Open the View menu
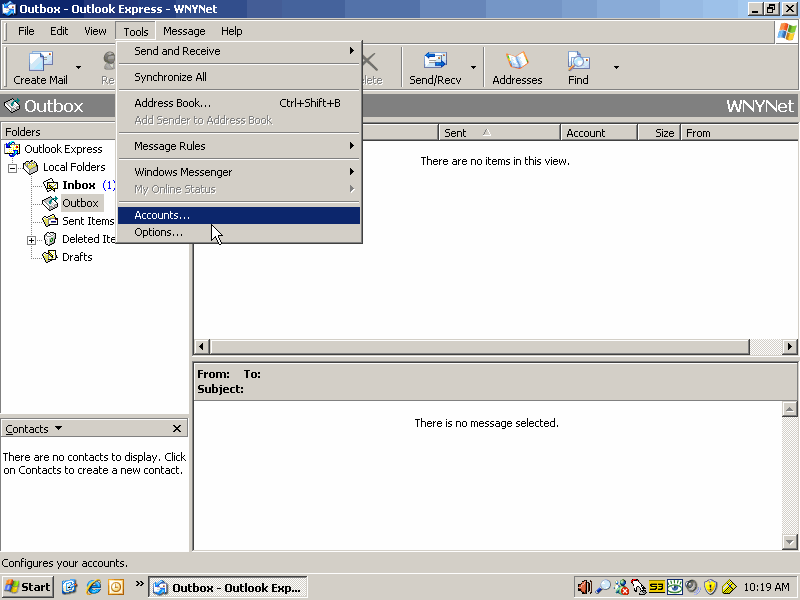Screen dimensions: 800x600 coord(95,31)
